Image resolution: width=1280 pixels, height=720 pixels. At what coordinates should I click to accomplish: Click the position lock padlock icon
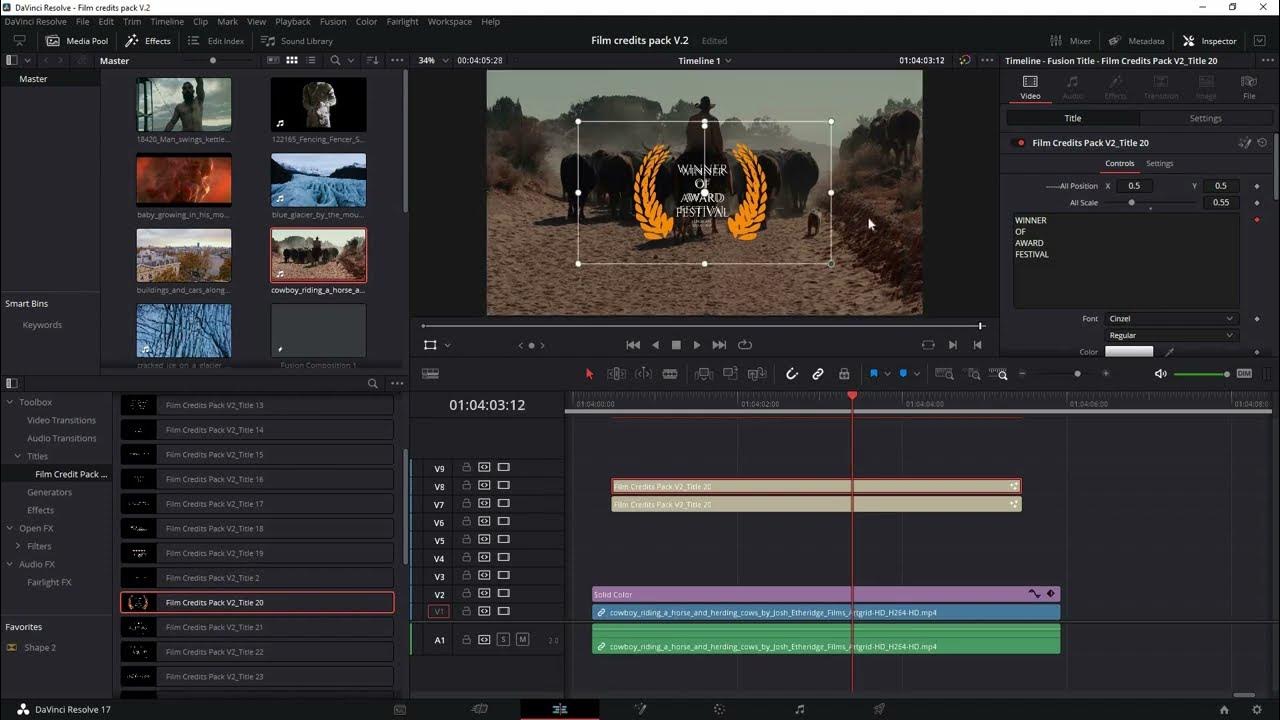[844, 374]
